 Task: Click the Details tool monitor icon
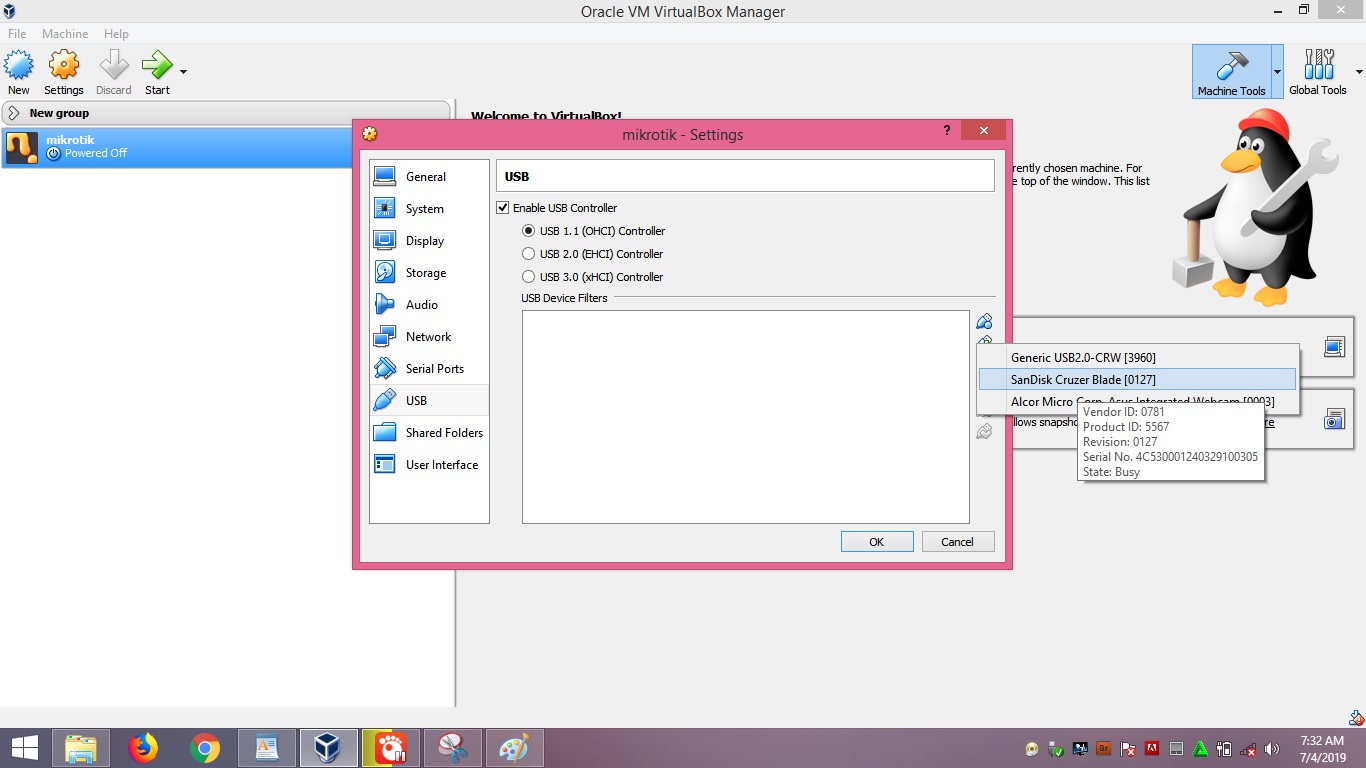coord(1334,347)
